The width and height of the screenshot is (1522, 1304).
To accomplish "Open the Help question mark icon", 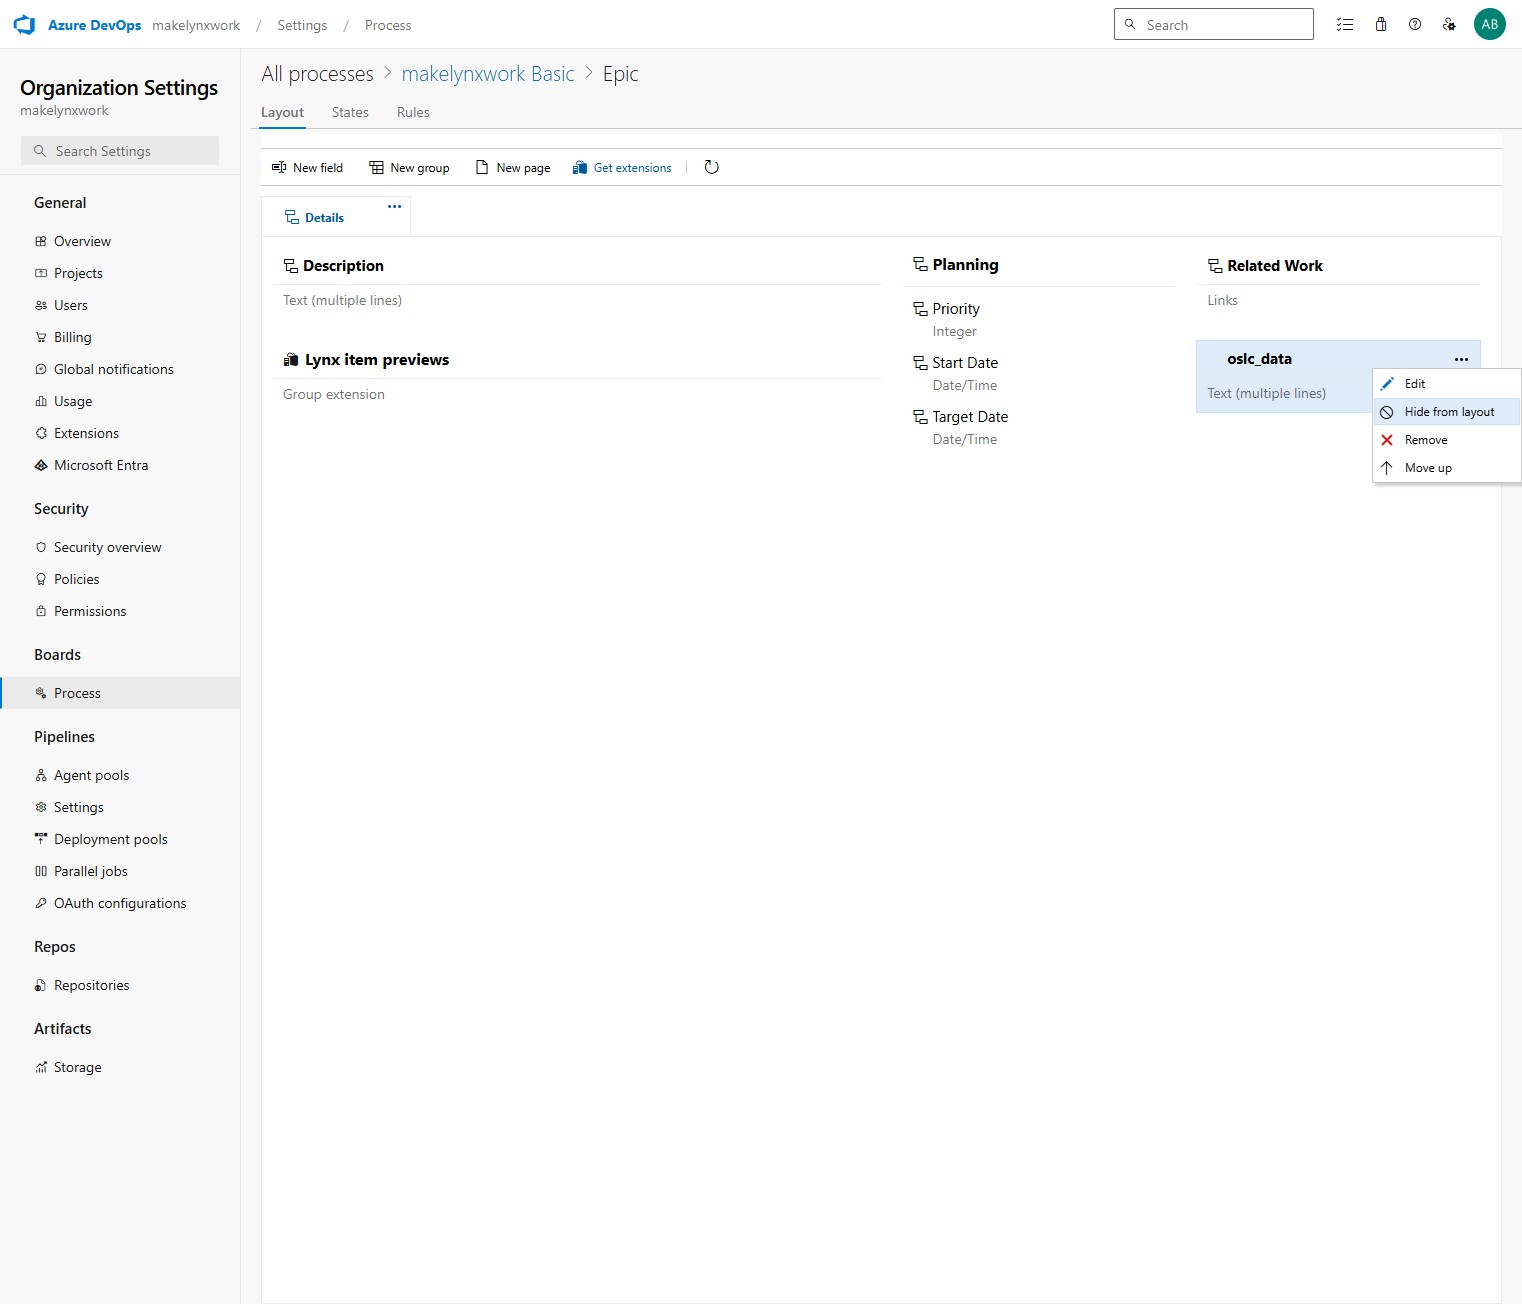I will (x=1415, y=25).
